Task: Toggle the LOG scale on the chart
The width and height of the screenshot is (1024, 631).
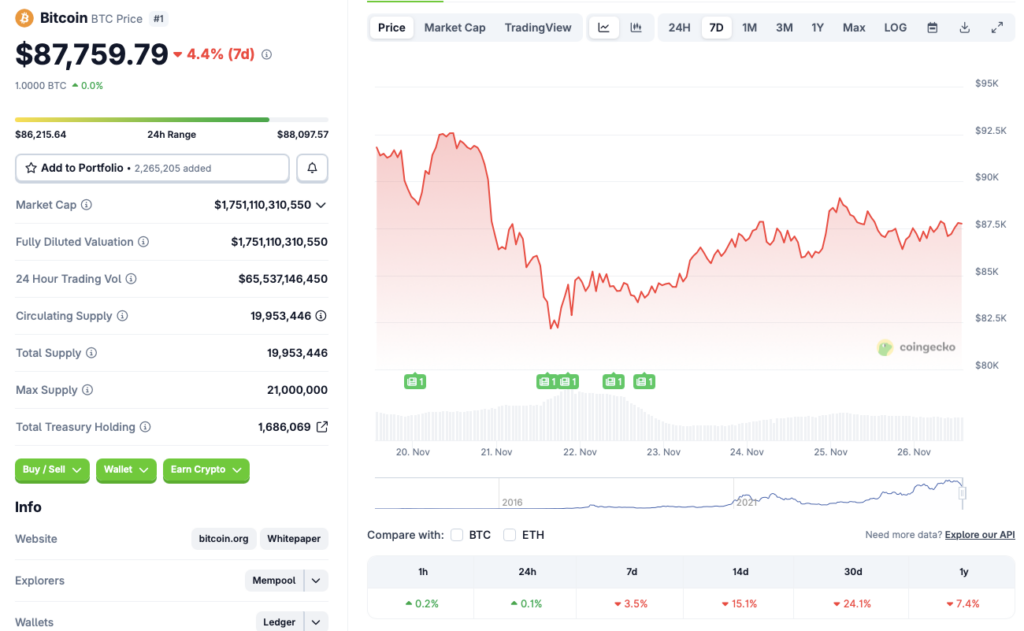Action: [894, 27]
